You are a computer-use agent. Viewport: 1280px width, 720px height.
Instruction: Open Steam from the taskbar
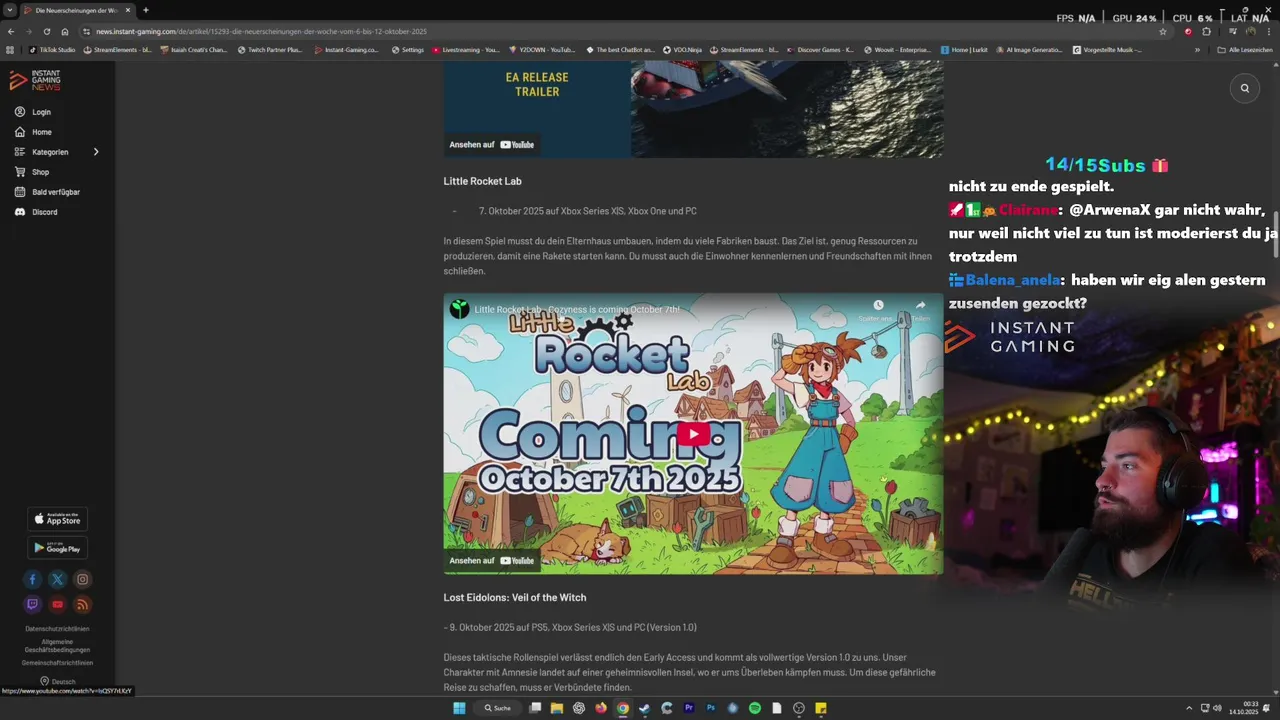pyautogui.click(x=645, y=708)
